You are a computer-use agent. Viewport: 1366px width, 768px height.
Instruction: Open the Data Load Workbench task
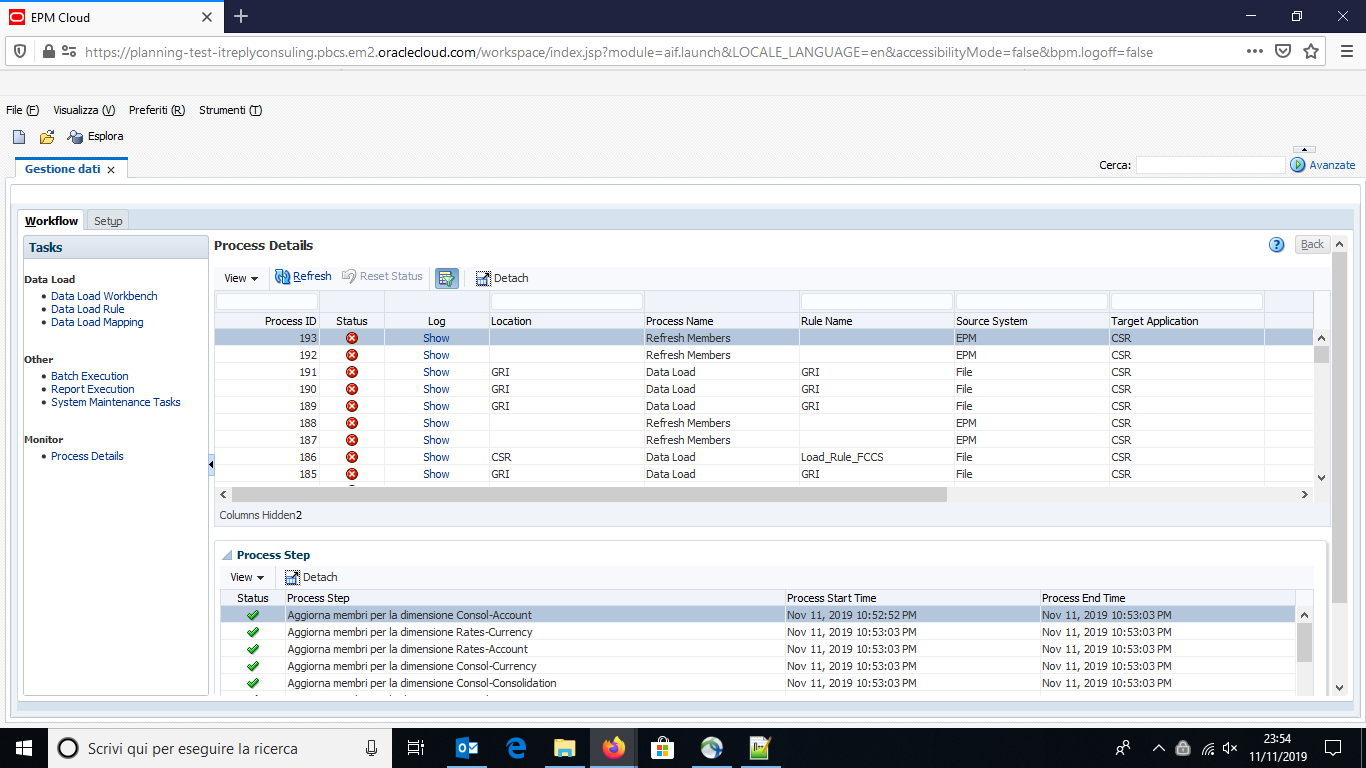click(104, 295)
